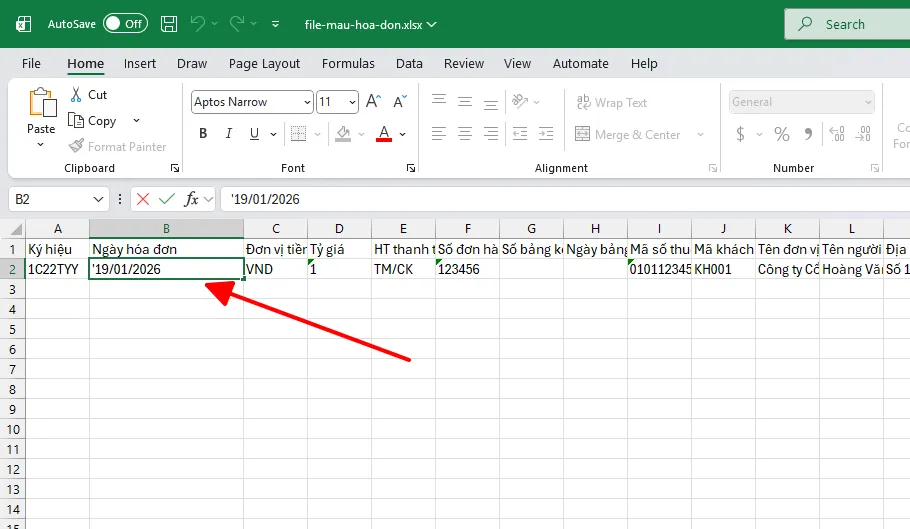Open the File menu
910x529 pixels.
tap(31, 63)
